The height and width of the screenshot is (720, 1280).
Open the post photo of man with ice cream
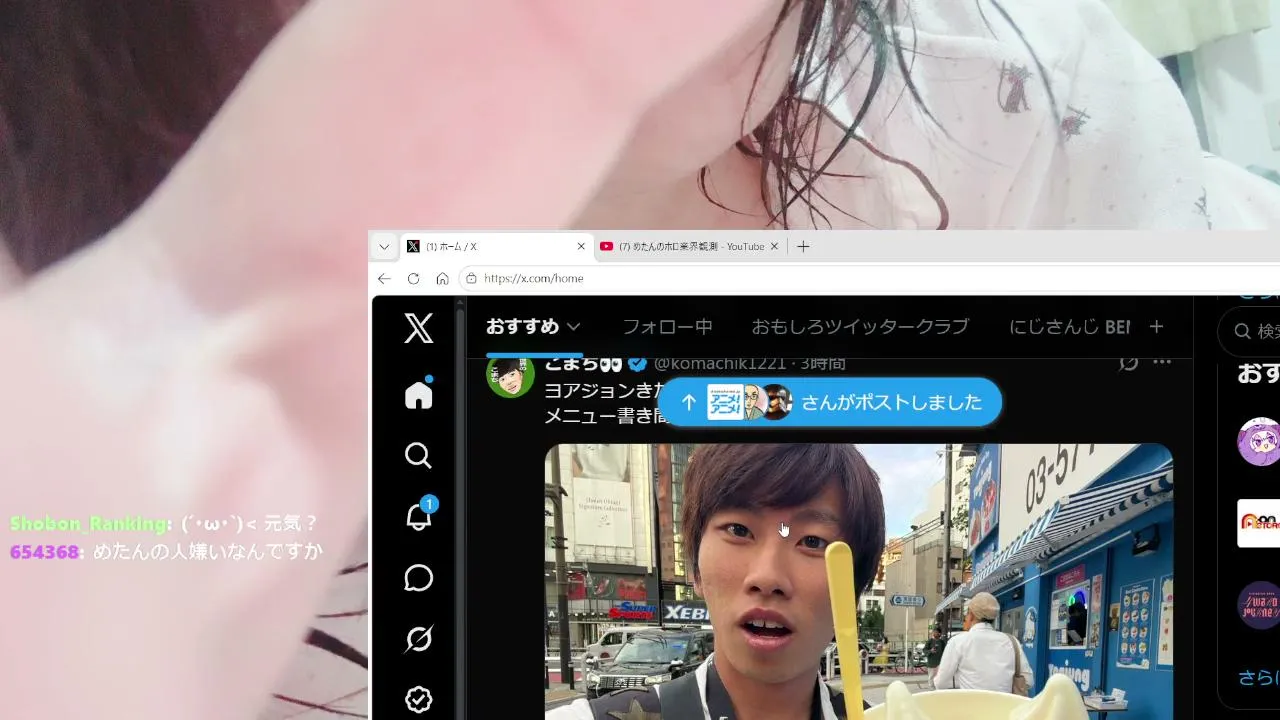click(858, 582)
